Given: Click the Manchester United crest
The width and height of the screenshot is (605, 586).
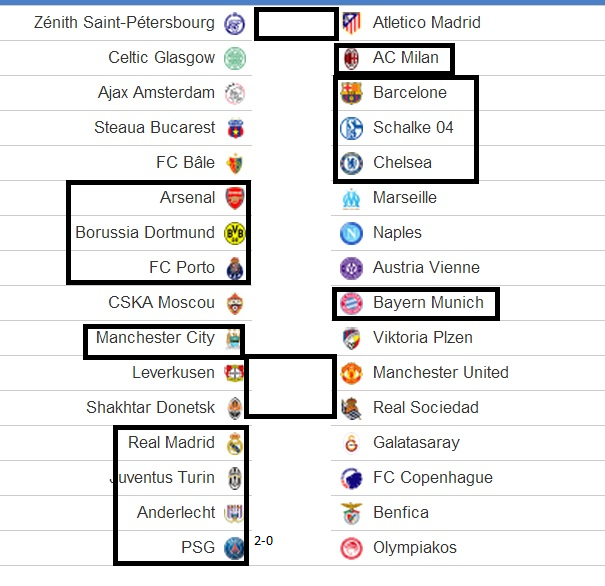Looking at the screenshot, I should pyautogui.click(x=352, y=373).
